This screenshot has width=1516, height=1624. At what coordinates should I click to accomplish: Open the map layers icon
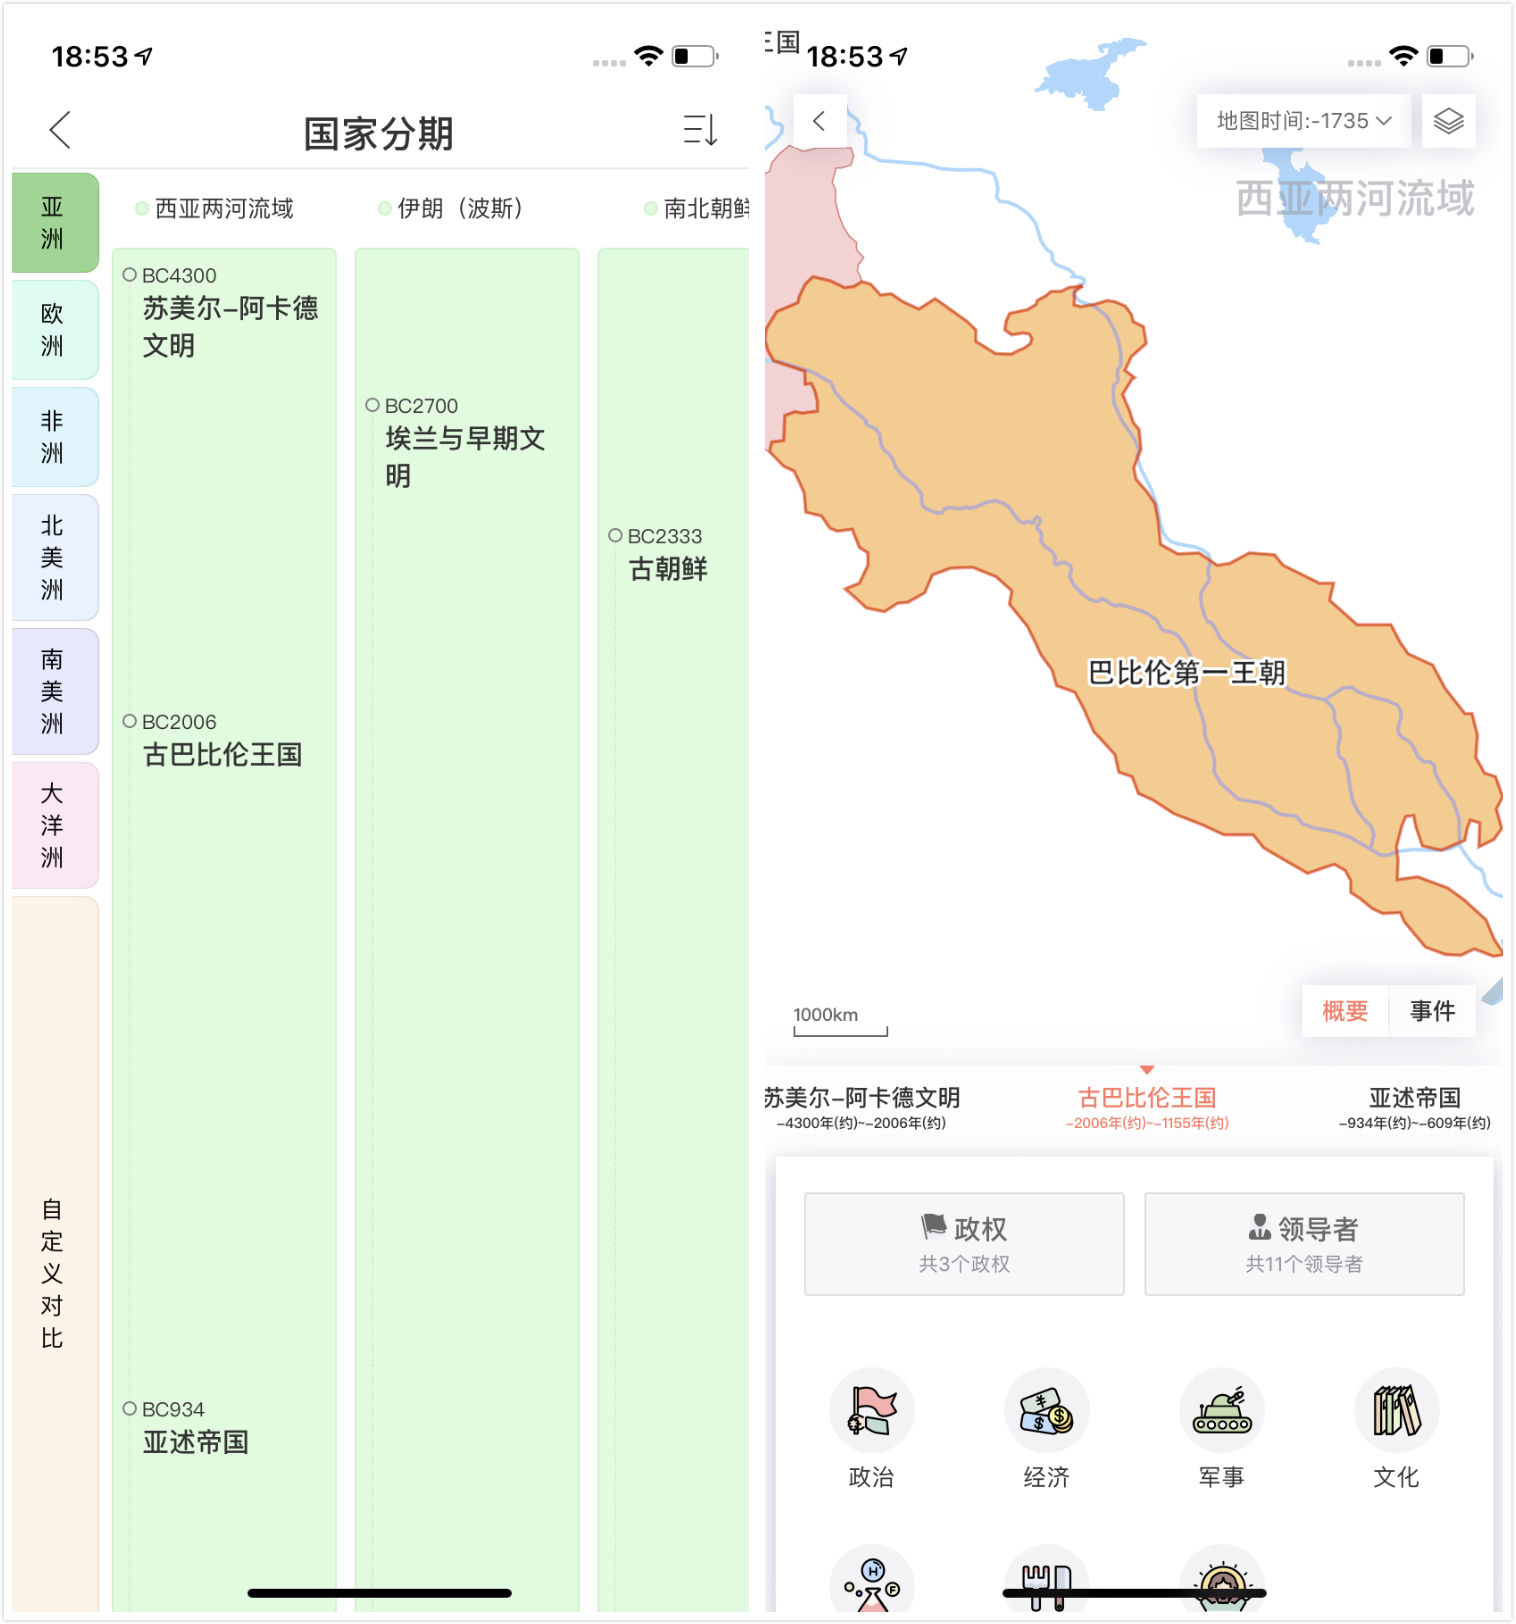pos(1448,121)
